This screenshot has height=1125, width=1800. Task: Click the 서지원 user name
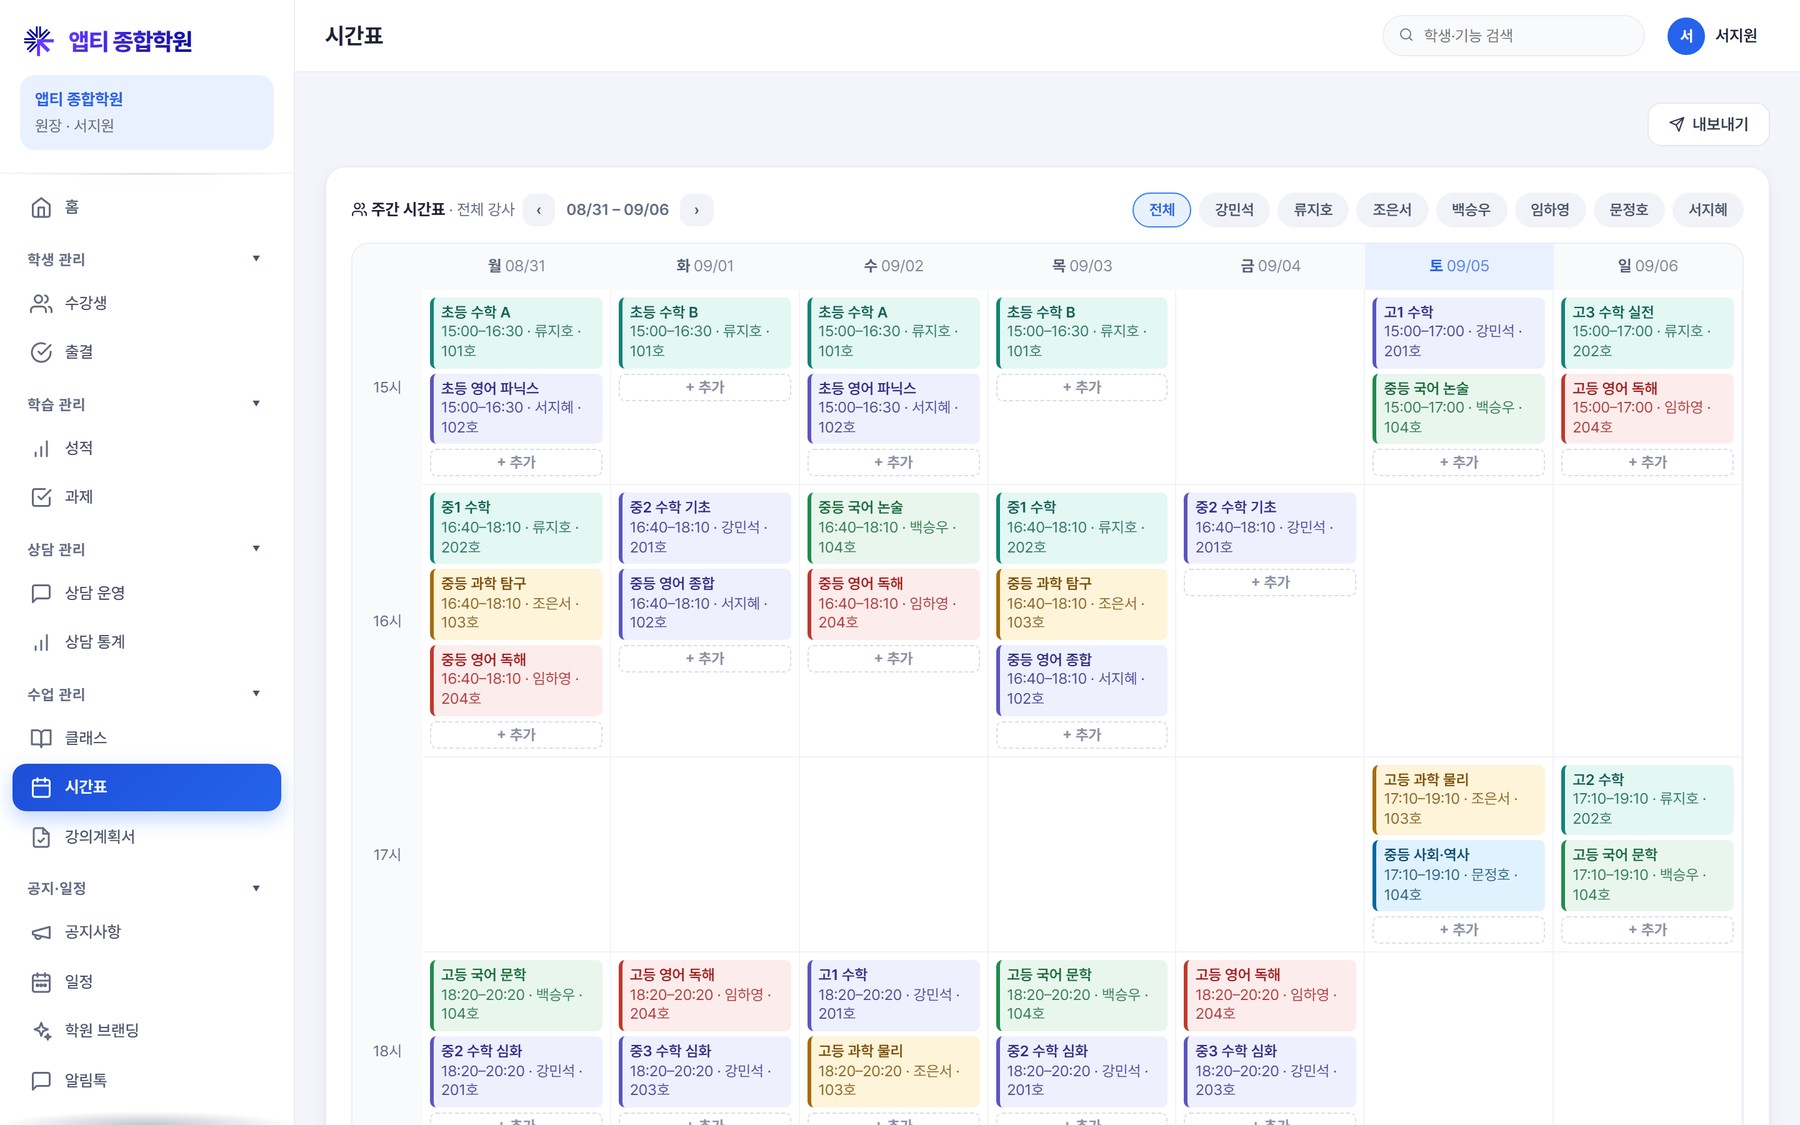(x=1736, y=36)
